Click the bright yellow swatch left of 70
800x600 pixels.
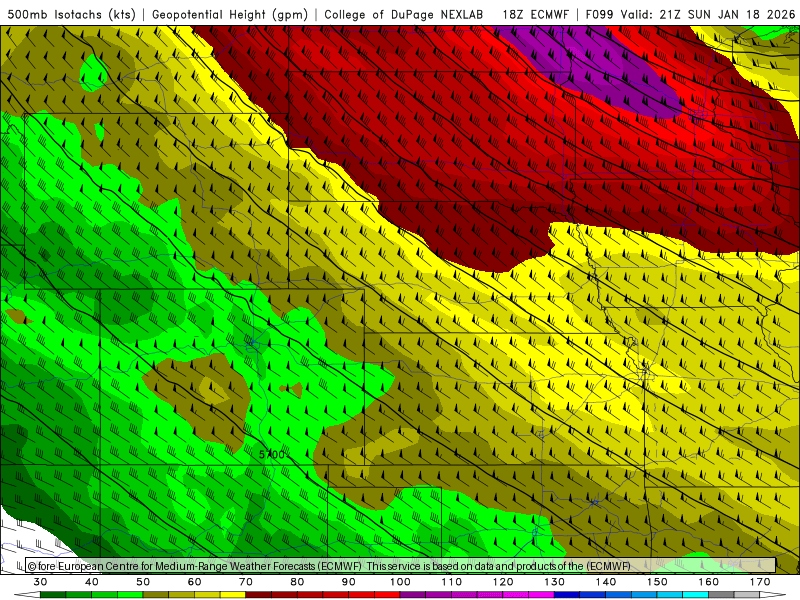pos(233,595)
